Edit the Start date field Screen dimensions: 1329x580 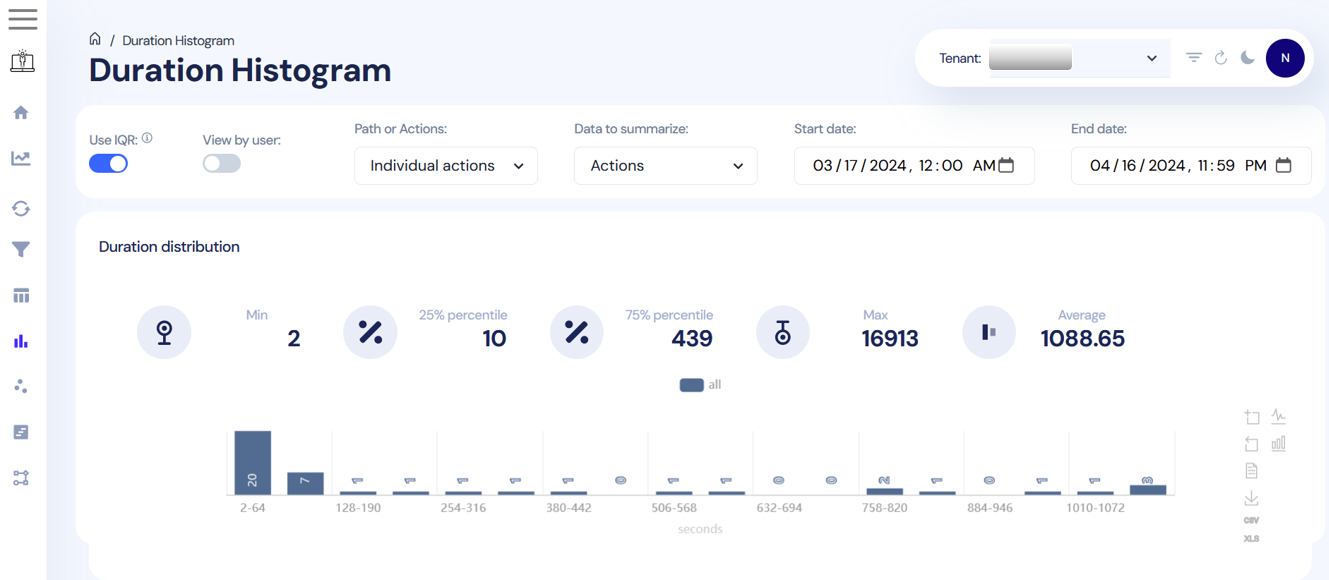[x=914, y=166]
